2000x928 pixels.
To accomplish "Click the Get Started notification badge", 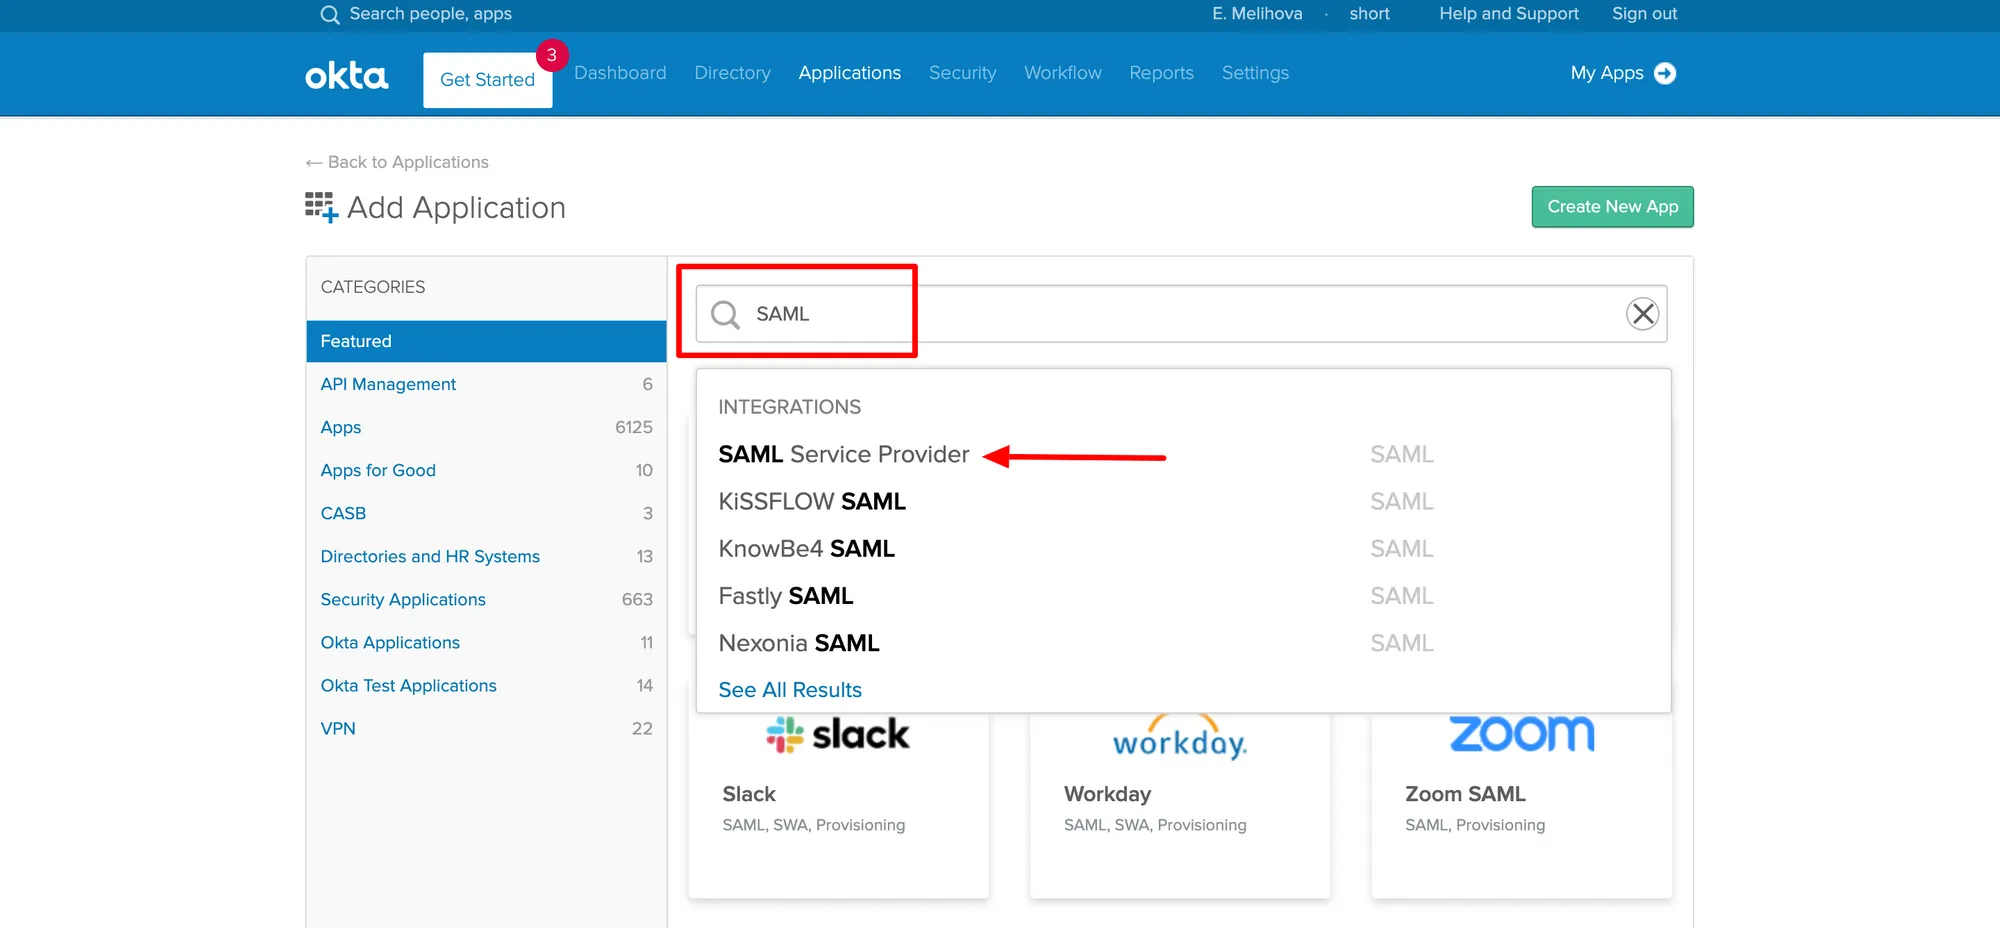I will tap(552, 55).
